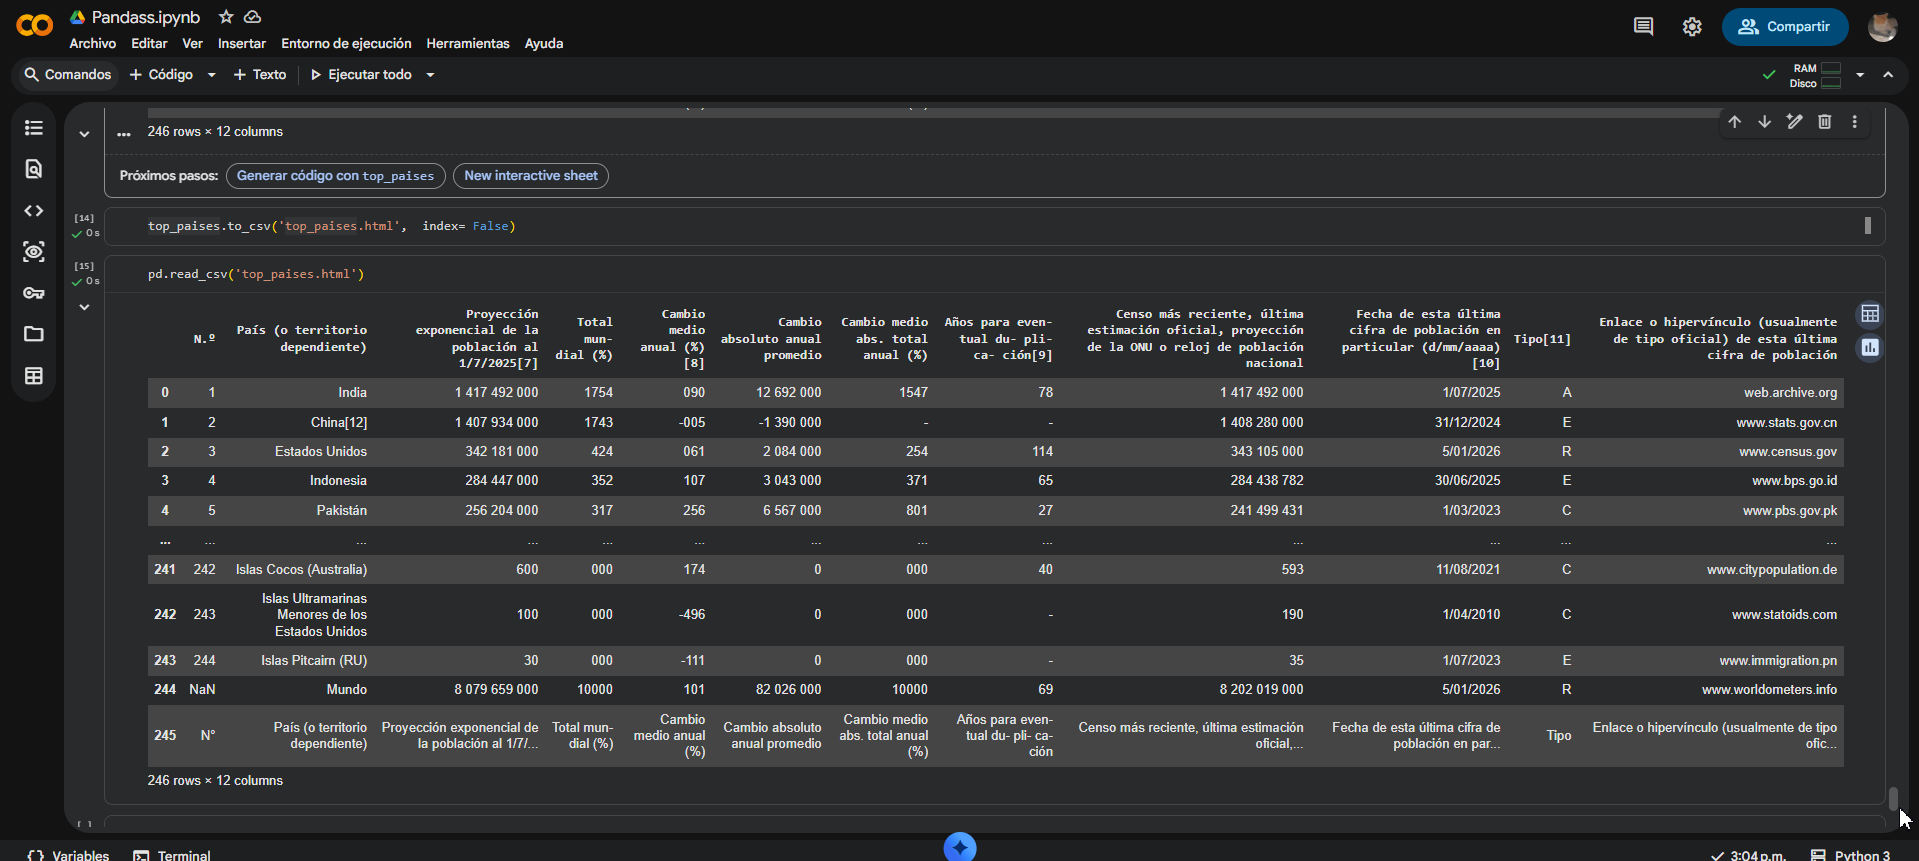Click the Compartir button

pos(1784,27)
